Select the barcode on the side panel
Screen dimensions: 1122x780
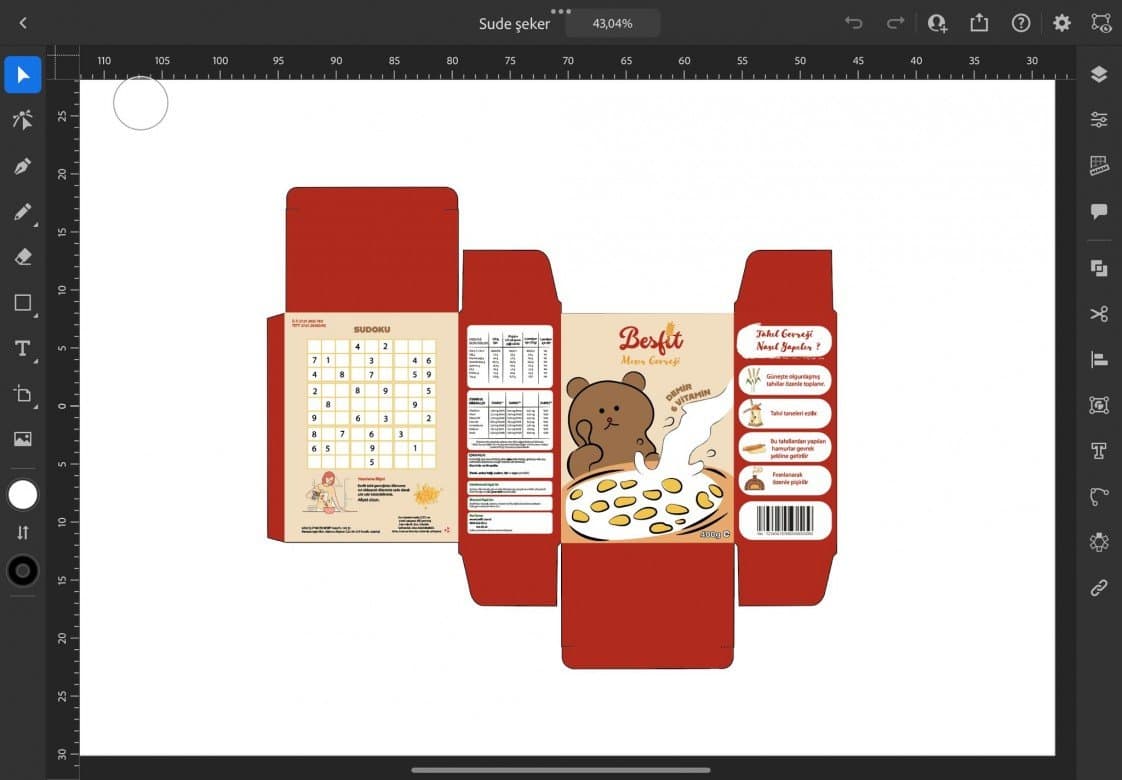pos(785,519)
